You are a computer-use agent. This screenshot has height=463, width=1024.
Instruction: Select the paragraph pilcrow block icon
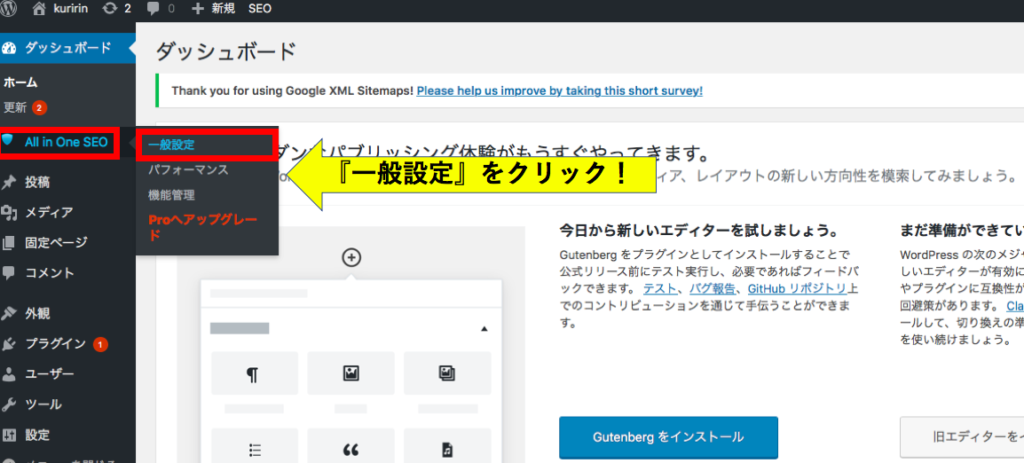pyautogui.click(x=255, y=374)
